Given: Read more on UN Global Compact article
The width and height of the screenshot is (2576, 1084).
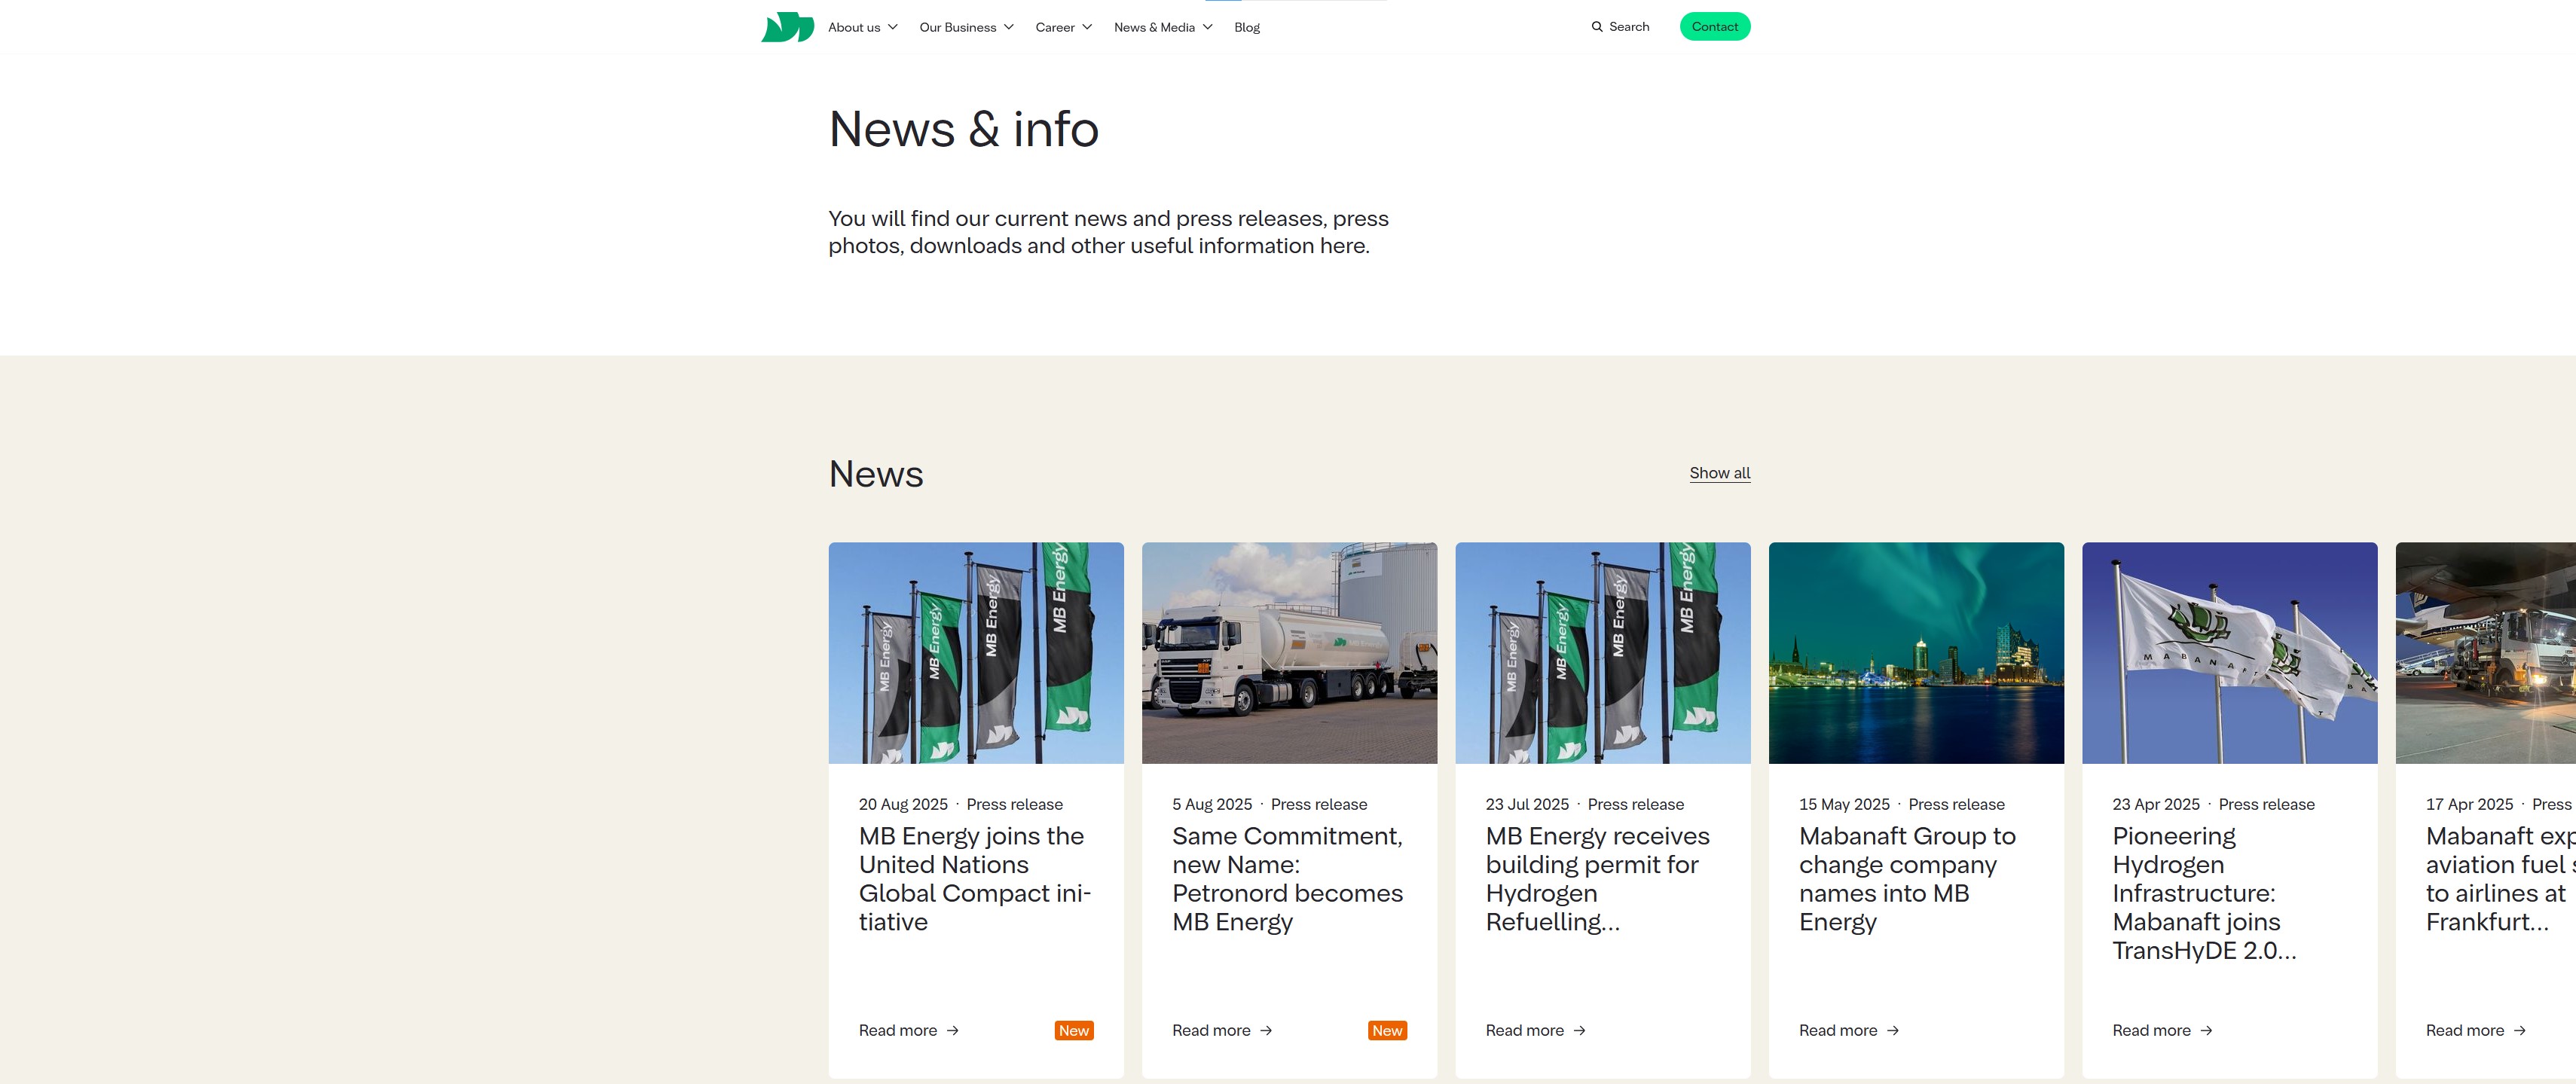Looking at the screenshot, I should click(898, 1030).
